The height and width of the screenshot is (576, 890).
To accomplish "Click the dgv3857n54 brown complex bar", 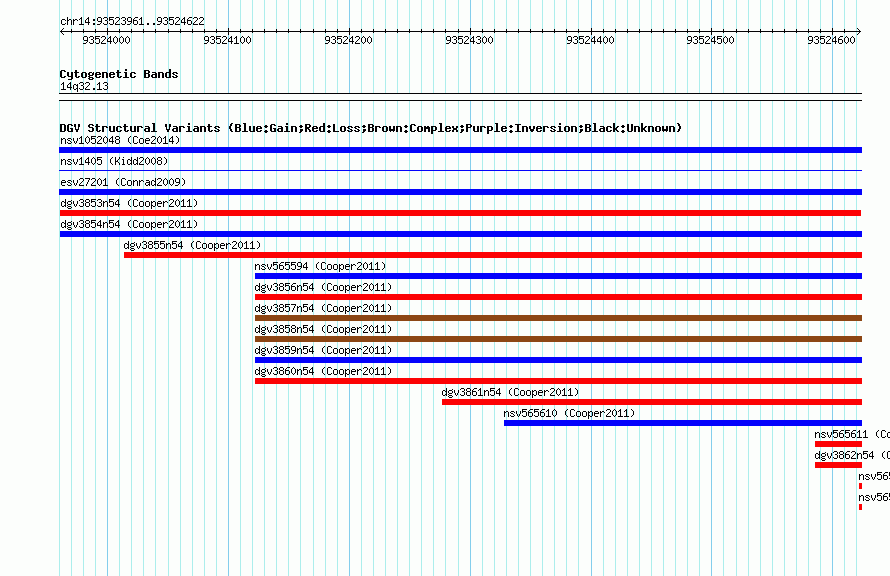I will coord(558,318).
